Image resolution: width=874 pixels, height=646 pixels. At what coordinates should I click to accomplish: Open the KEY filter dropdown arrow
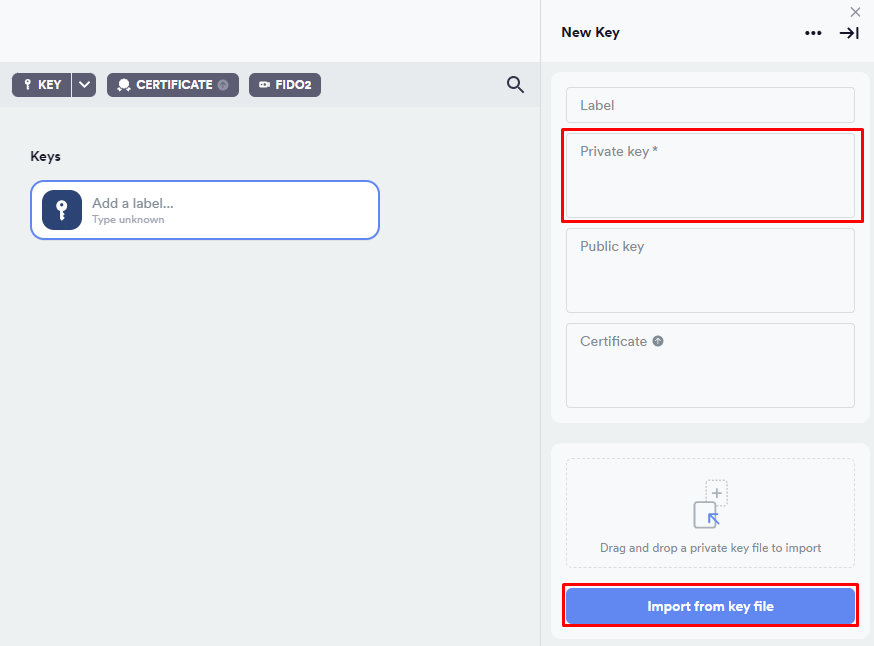[84, 85]
